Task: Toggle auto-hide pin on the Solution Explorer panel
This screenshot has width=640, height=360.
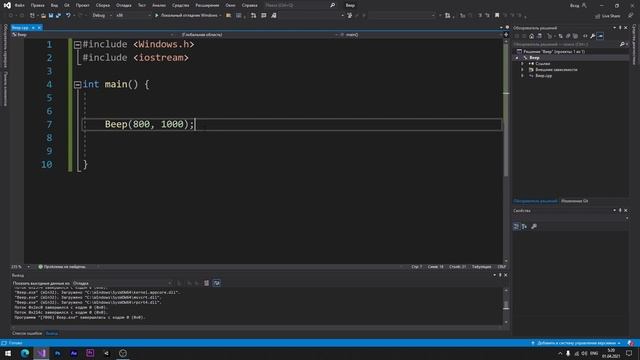Action: click(x=620, y=28)
